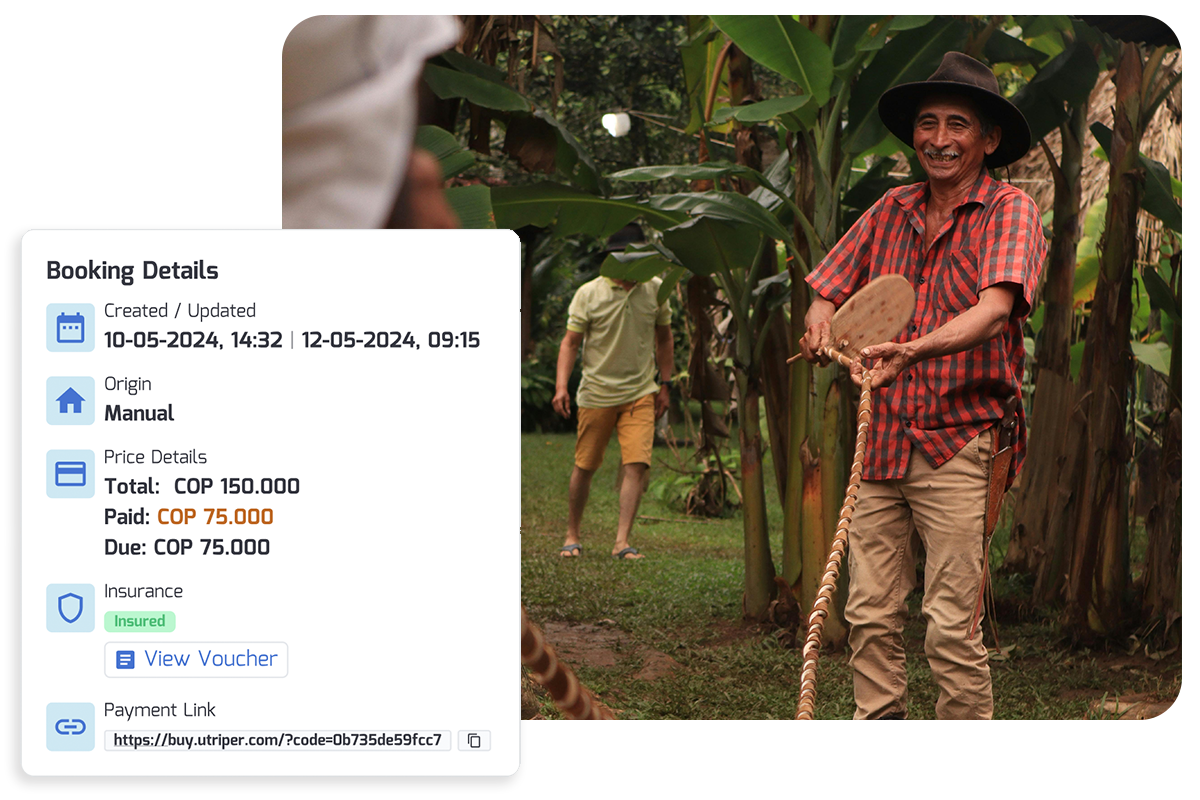Image resolution: width=1200 pixels, height=800 pixels.
Task: Select the buy.utriper.com payment URL field
Action: (x=278, y=741)
